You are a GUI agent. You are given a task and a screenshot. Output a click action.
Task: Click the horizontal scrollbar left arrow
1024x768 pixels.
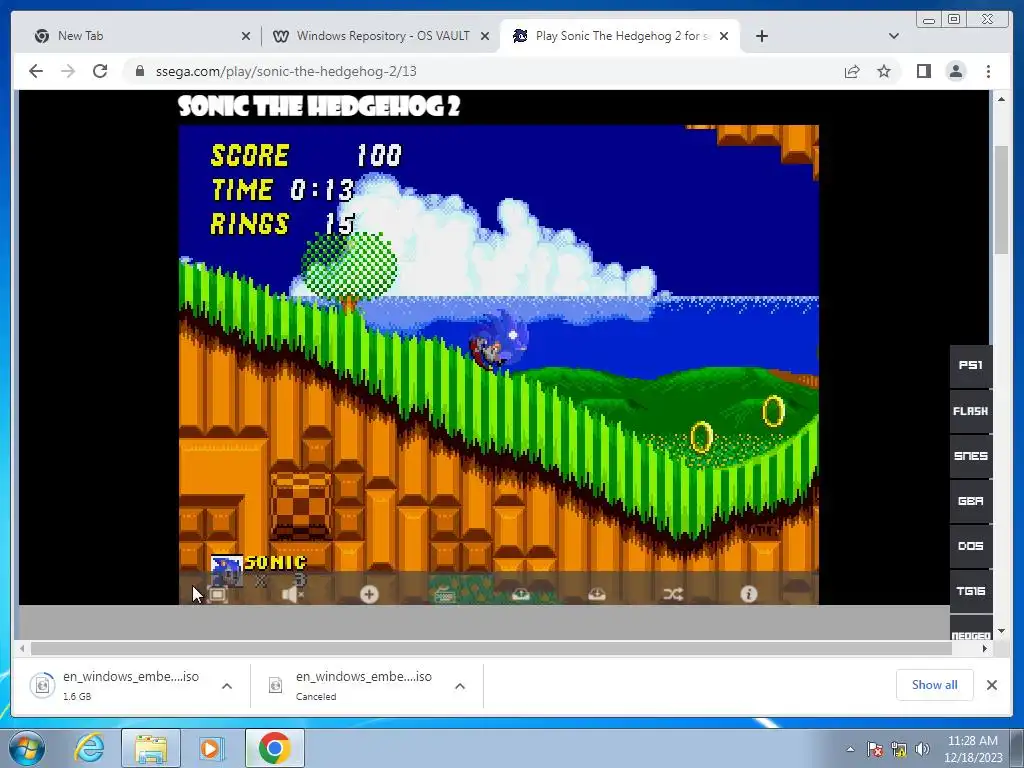click(23, 648)
